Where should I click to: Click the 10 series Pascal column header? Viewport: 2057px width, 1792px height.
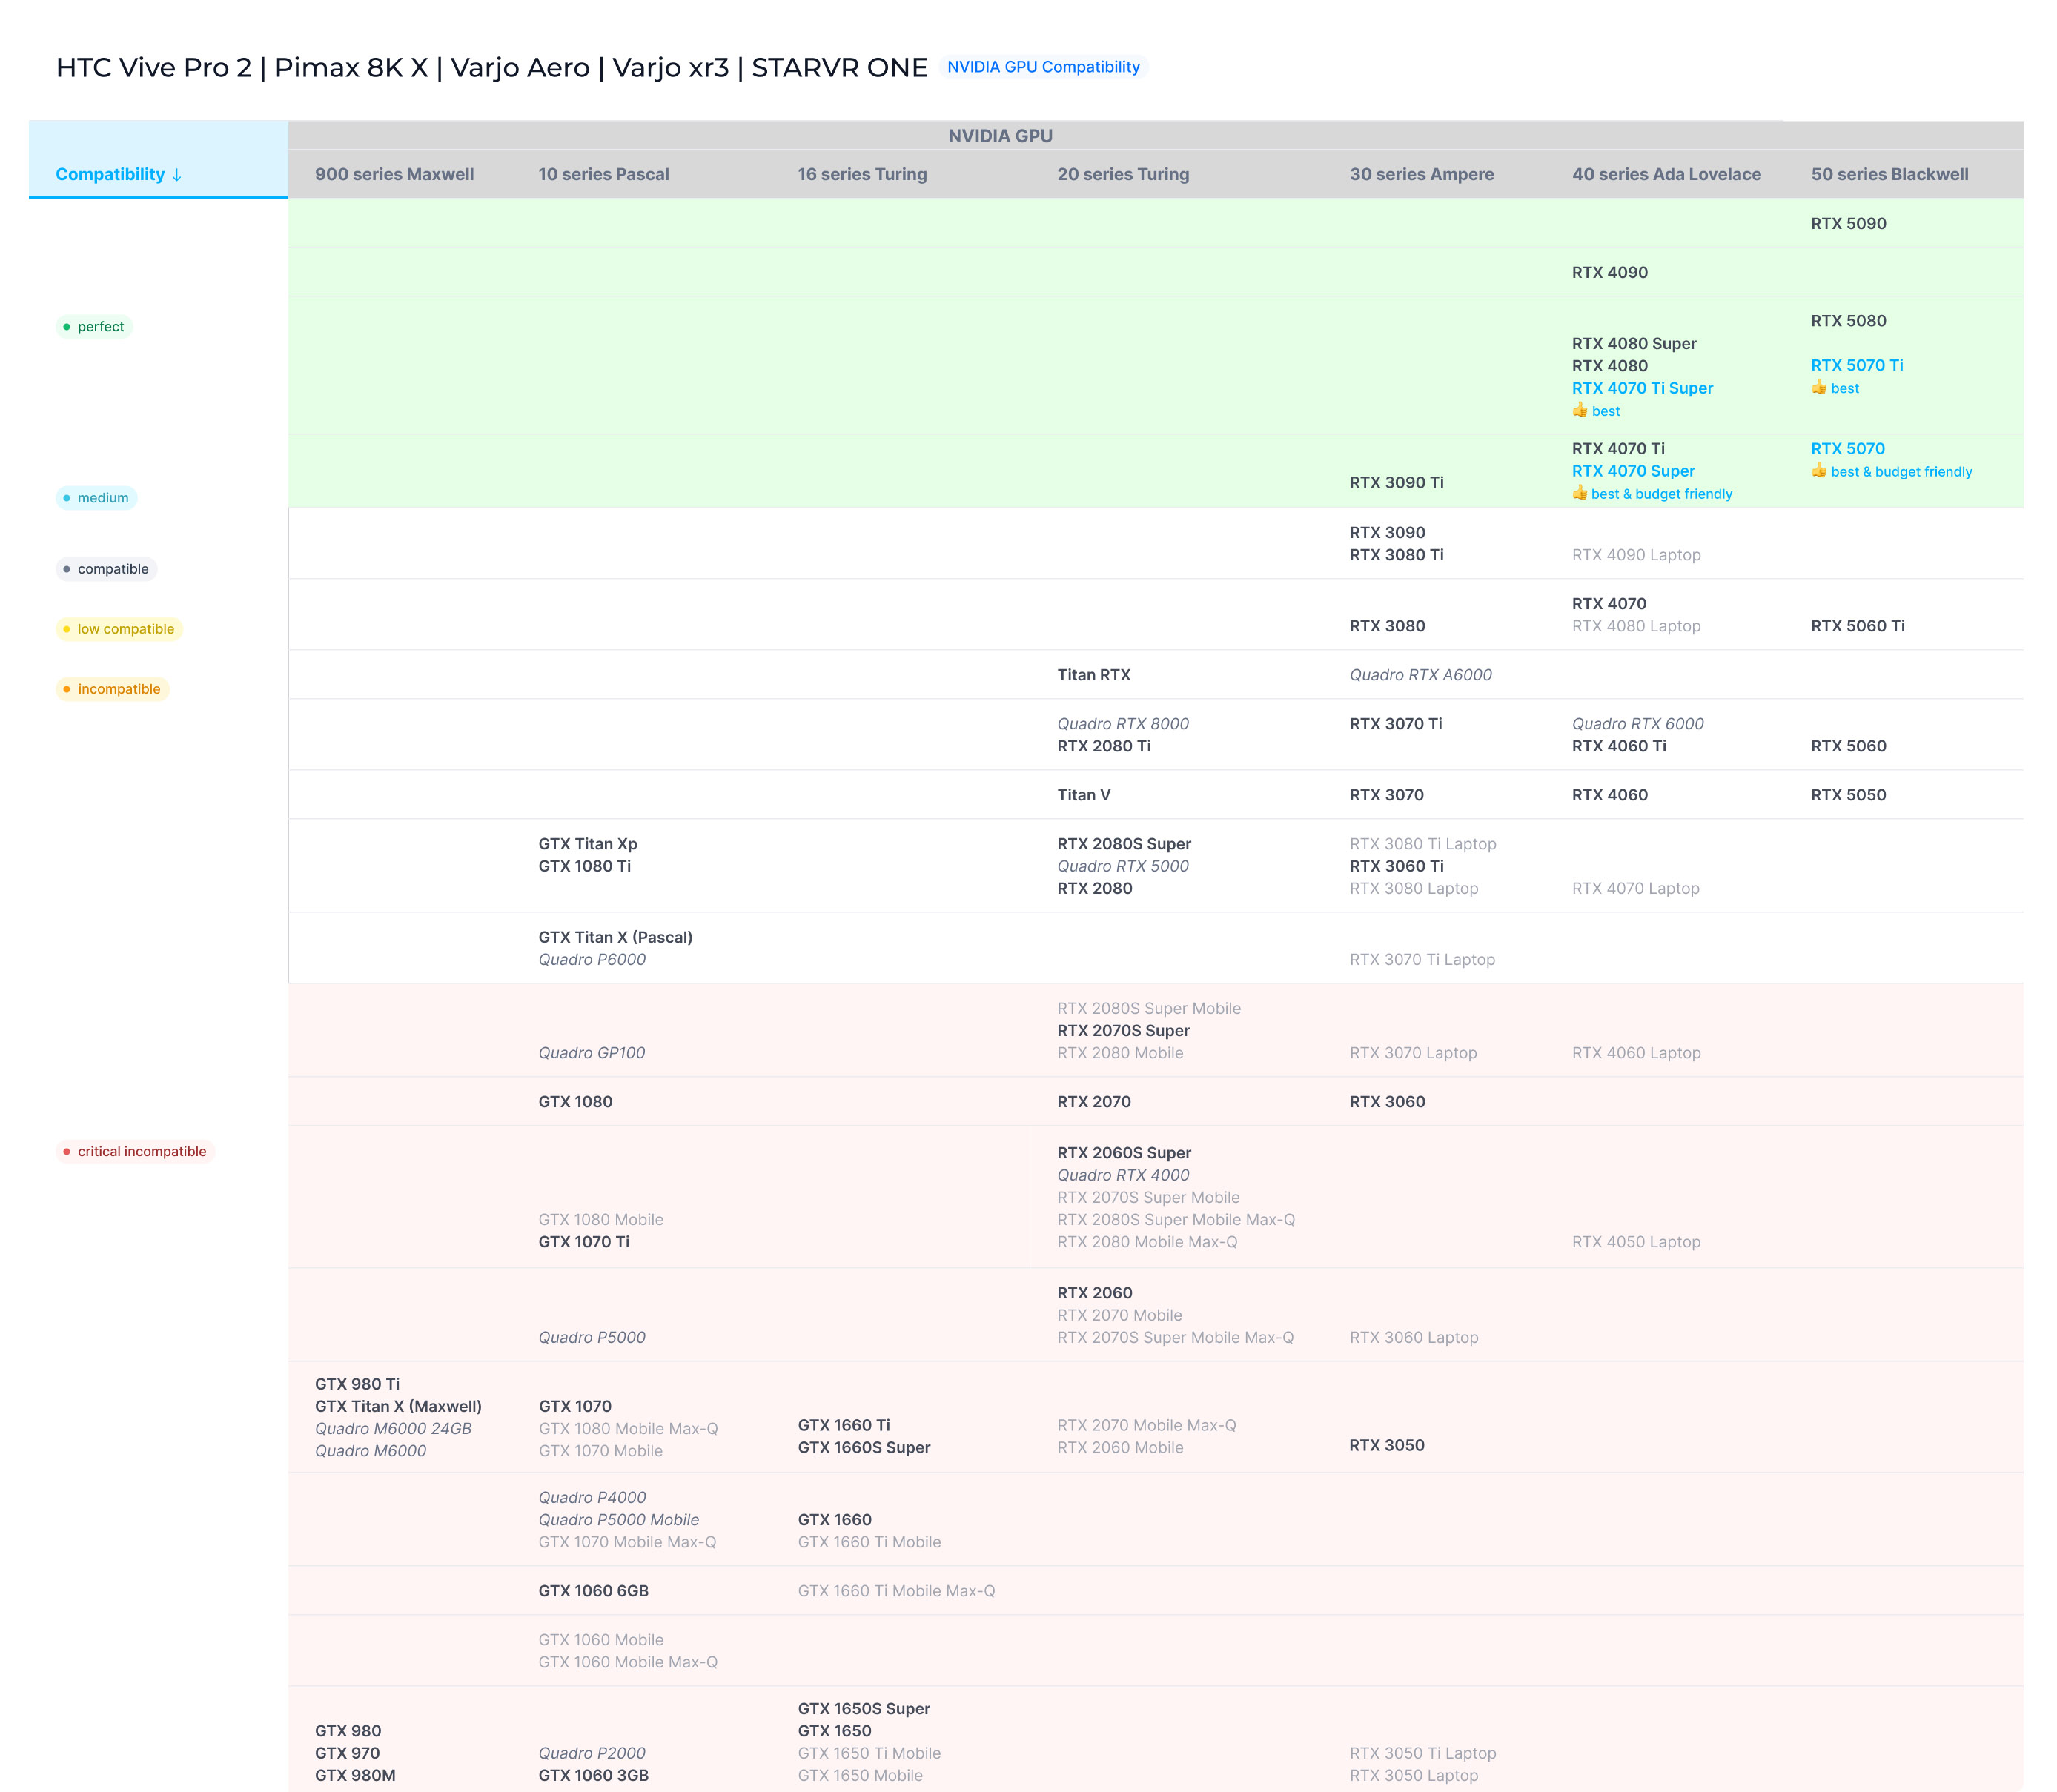603,174
